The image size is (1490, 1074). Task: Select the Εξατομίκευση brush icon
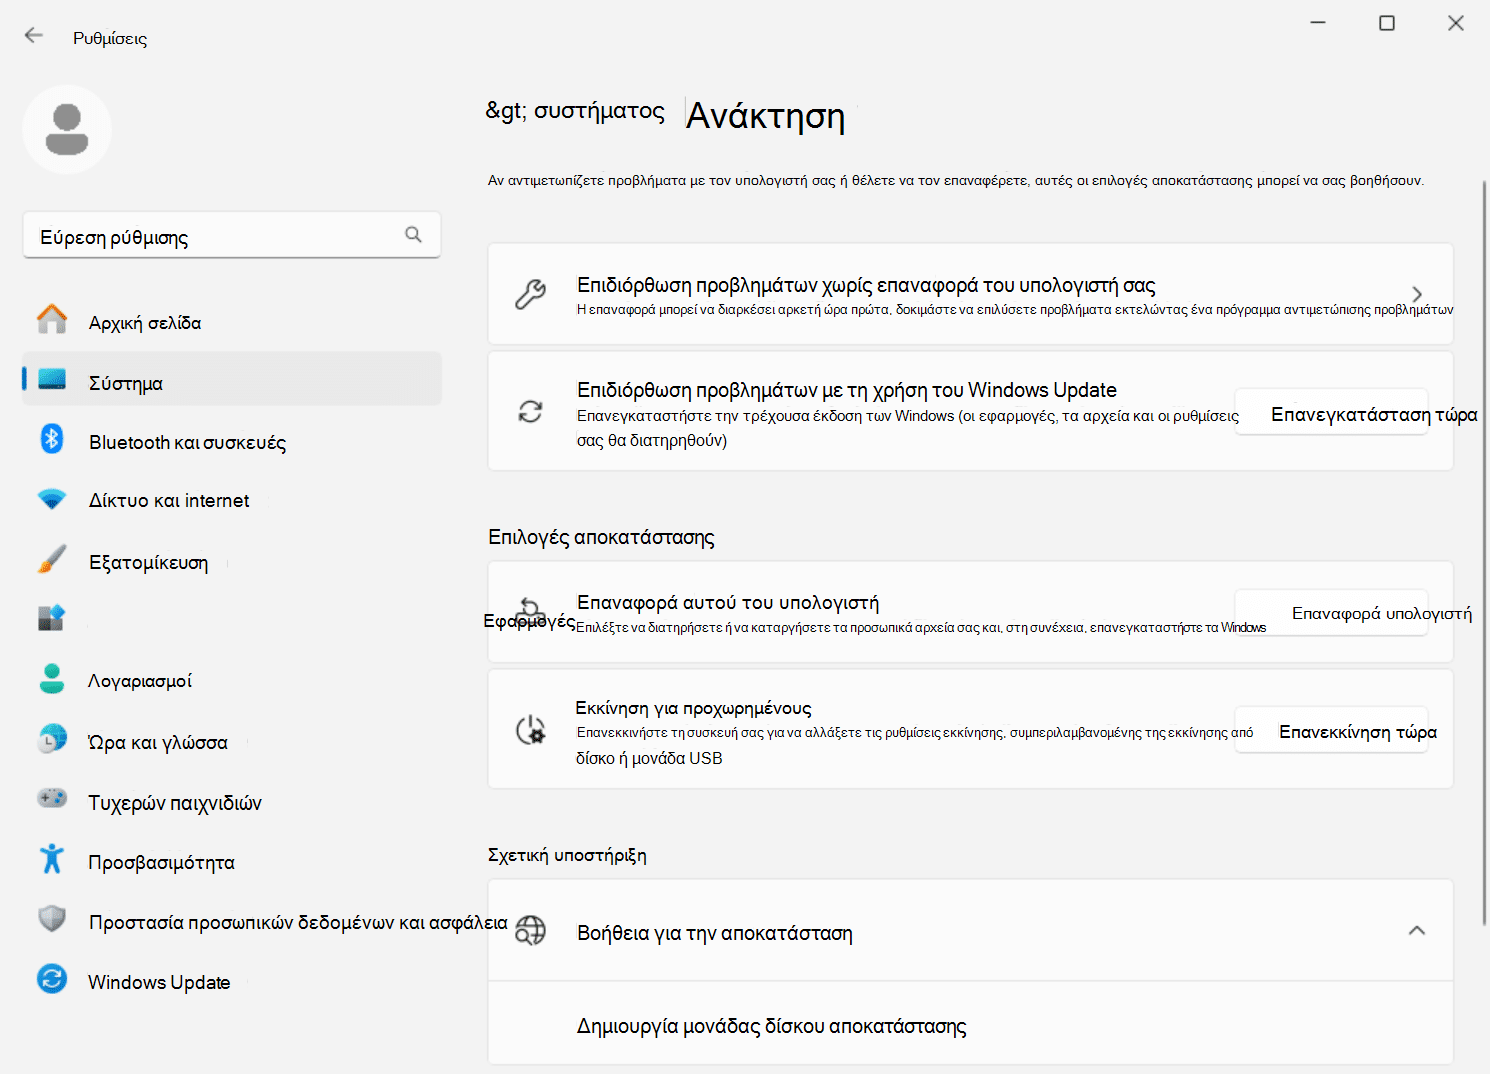[x=52, y=560]
